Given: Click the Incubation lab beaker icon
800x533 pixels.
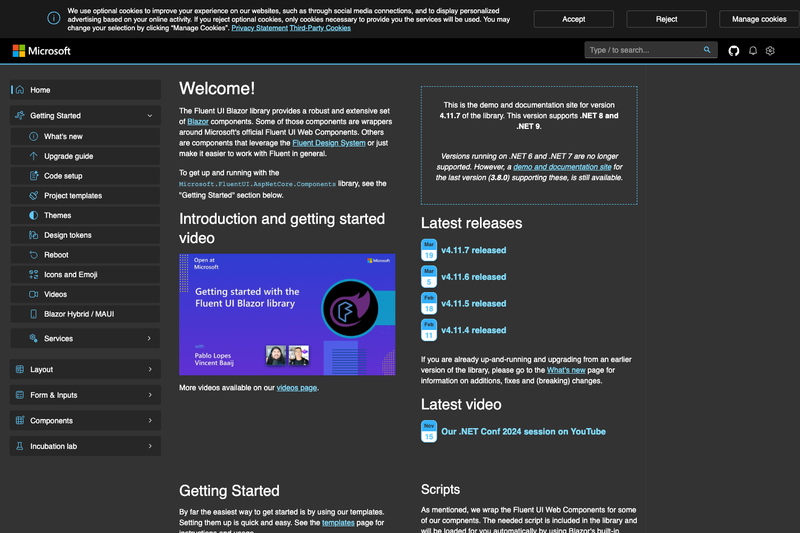Looking at the screenshot, I should click(x=20, y=446).
